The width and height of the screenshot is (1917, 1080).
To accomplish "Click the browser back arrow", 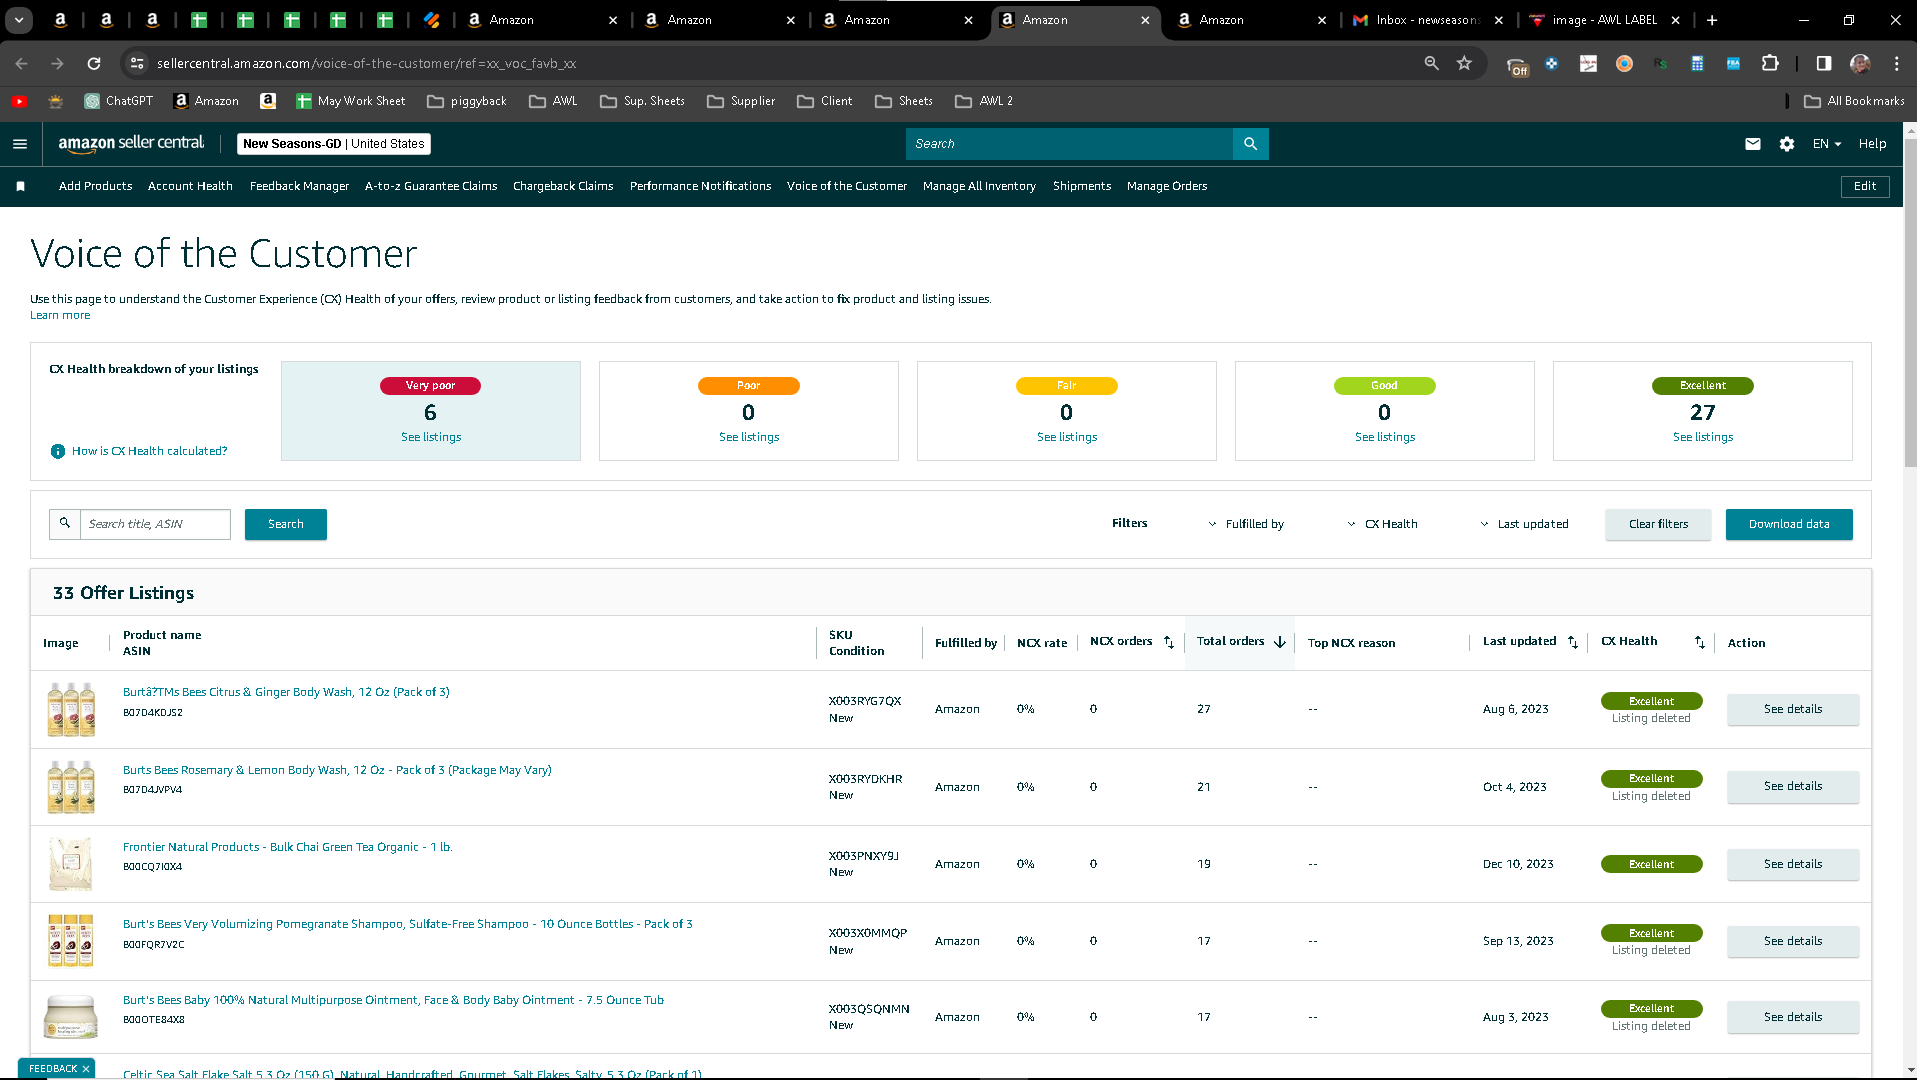I will point(22,63).
